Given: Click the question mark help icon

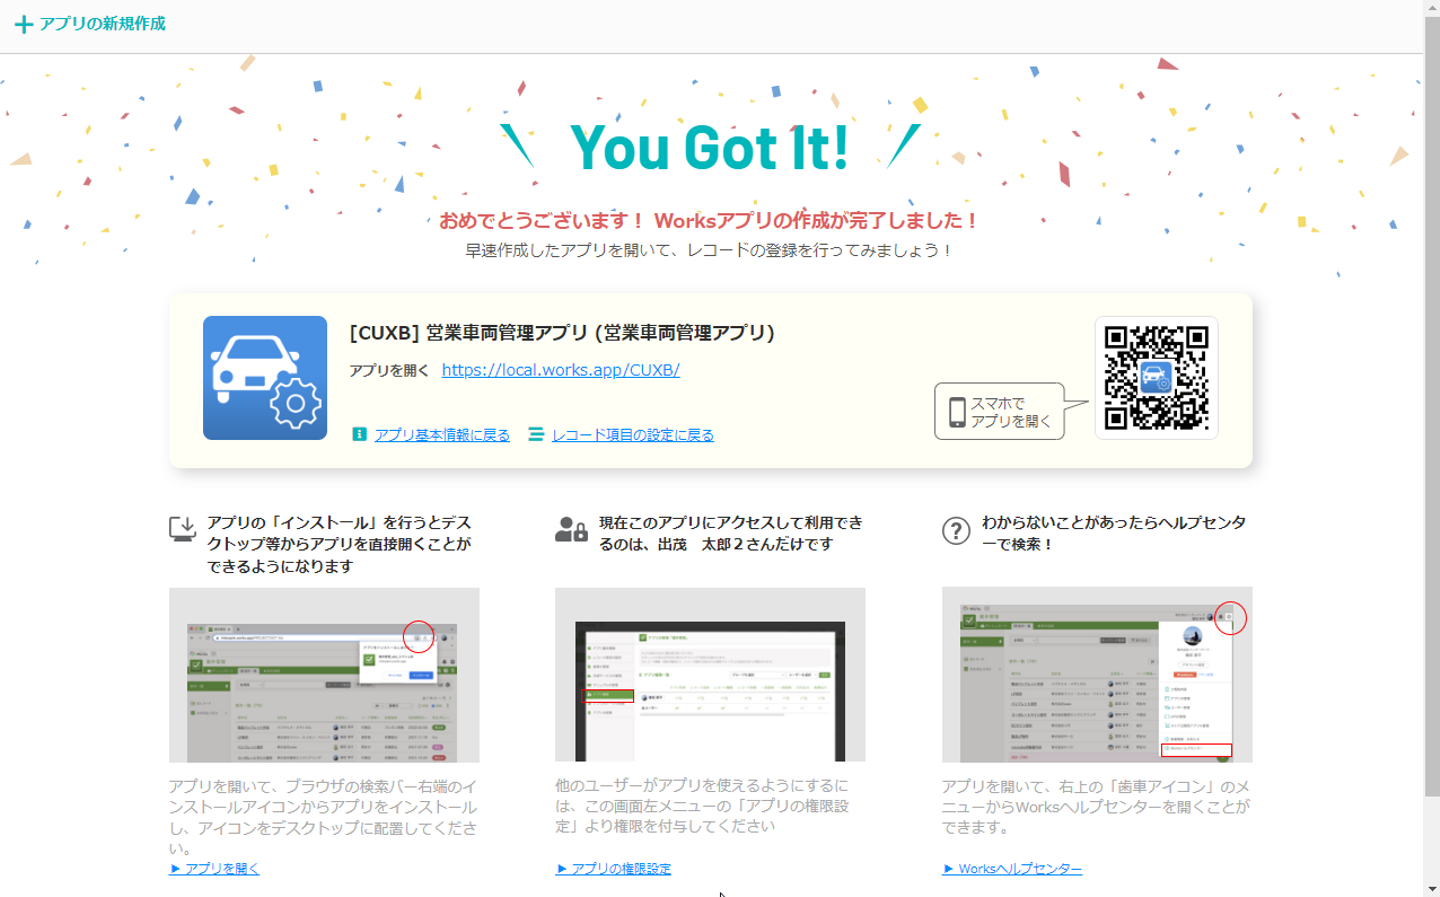Looking at the screenshot, I should pos(956,530).
